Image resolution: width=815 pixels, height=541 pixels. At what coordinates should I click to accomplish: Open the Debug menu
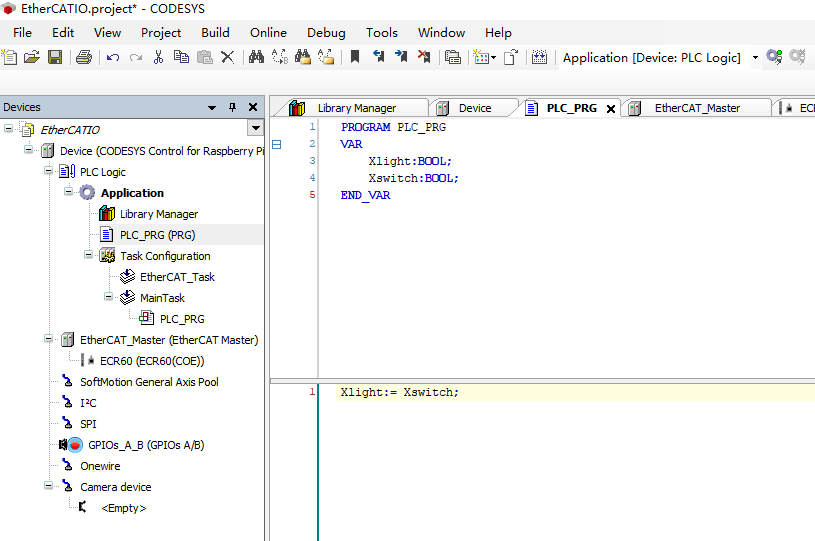click(x=326, y=33)
